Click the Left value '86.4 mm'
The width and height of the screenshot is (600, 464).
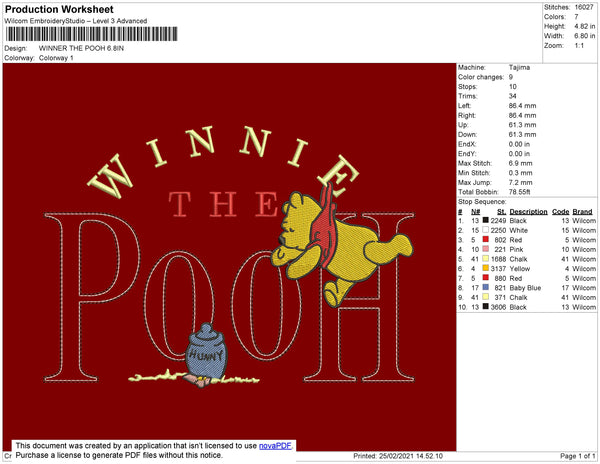[522, 106]
